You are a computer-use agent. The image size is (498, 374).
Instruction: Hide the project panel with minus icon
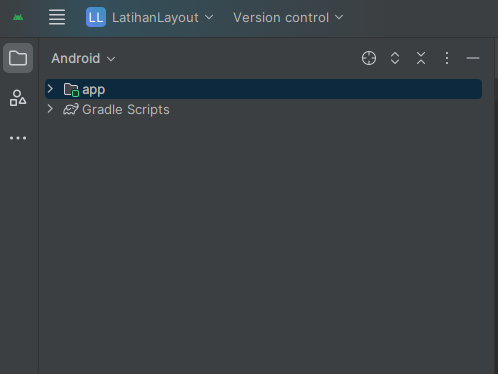(473, 58)
